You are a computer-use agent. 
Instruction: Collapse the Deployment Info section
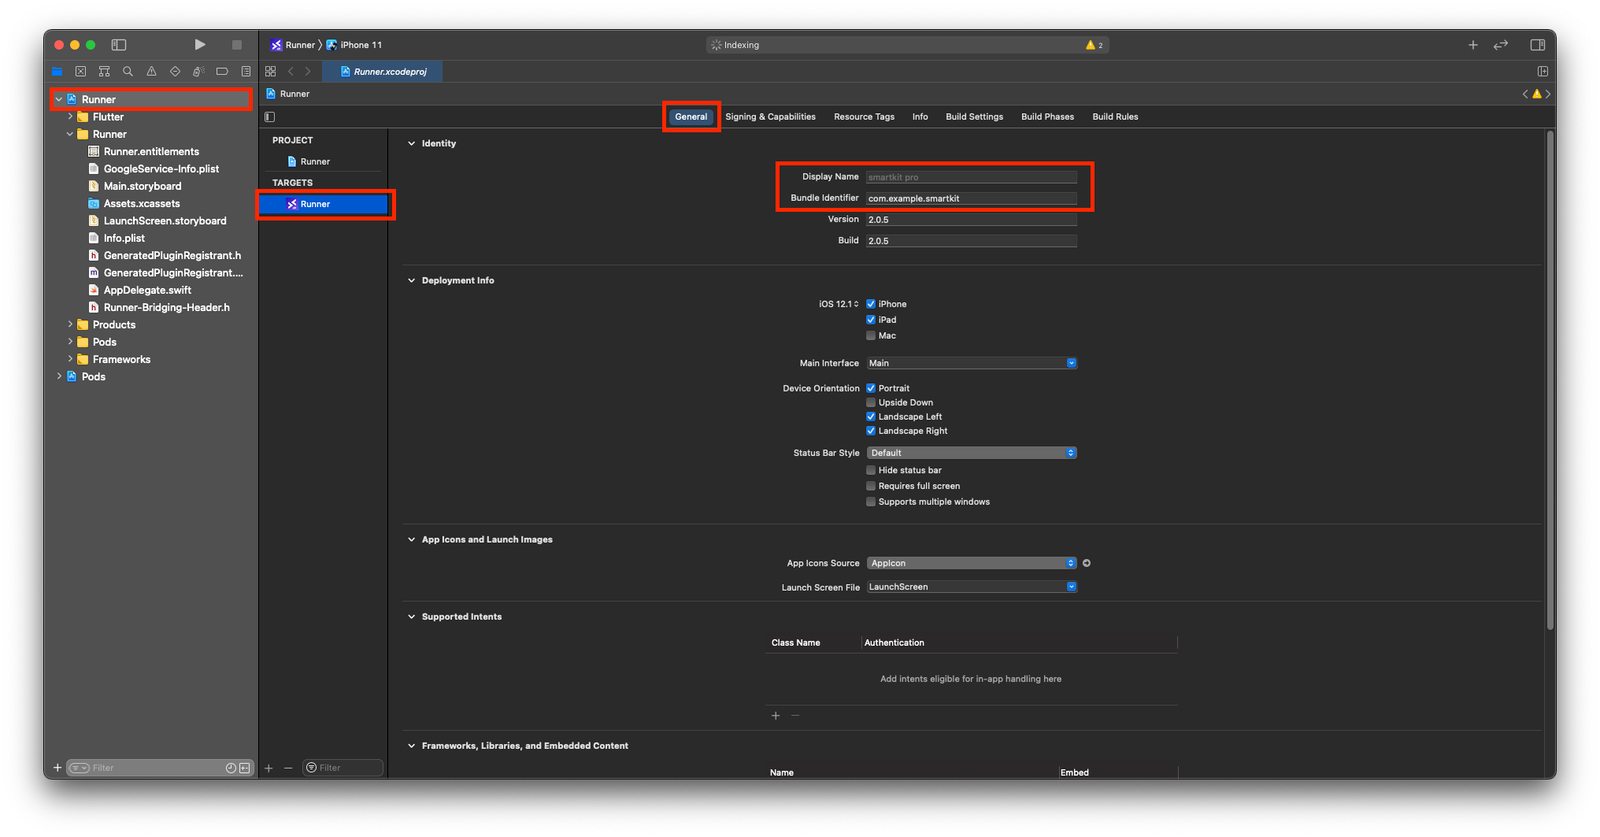click(411, 281)
